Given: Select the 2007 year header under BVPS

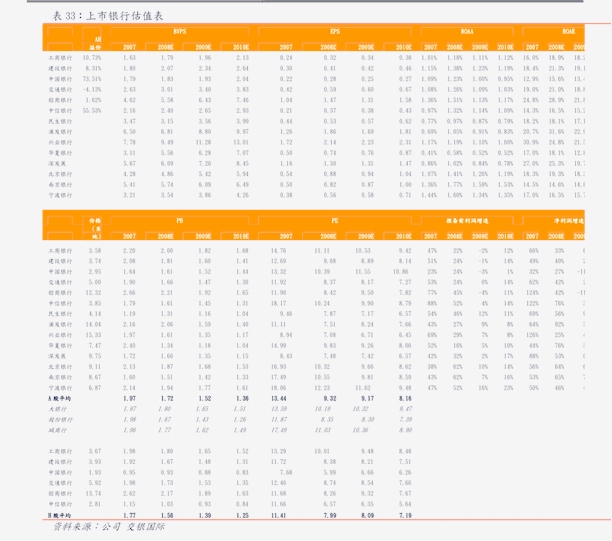Looking at the screenshot, I should (x=129, y=46).
